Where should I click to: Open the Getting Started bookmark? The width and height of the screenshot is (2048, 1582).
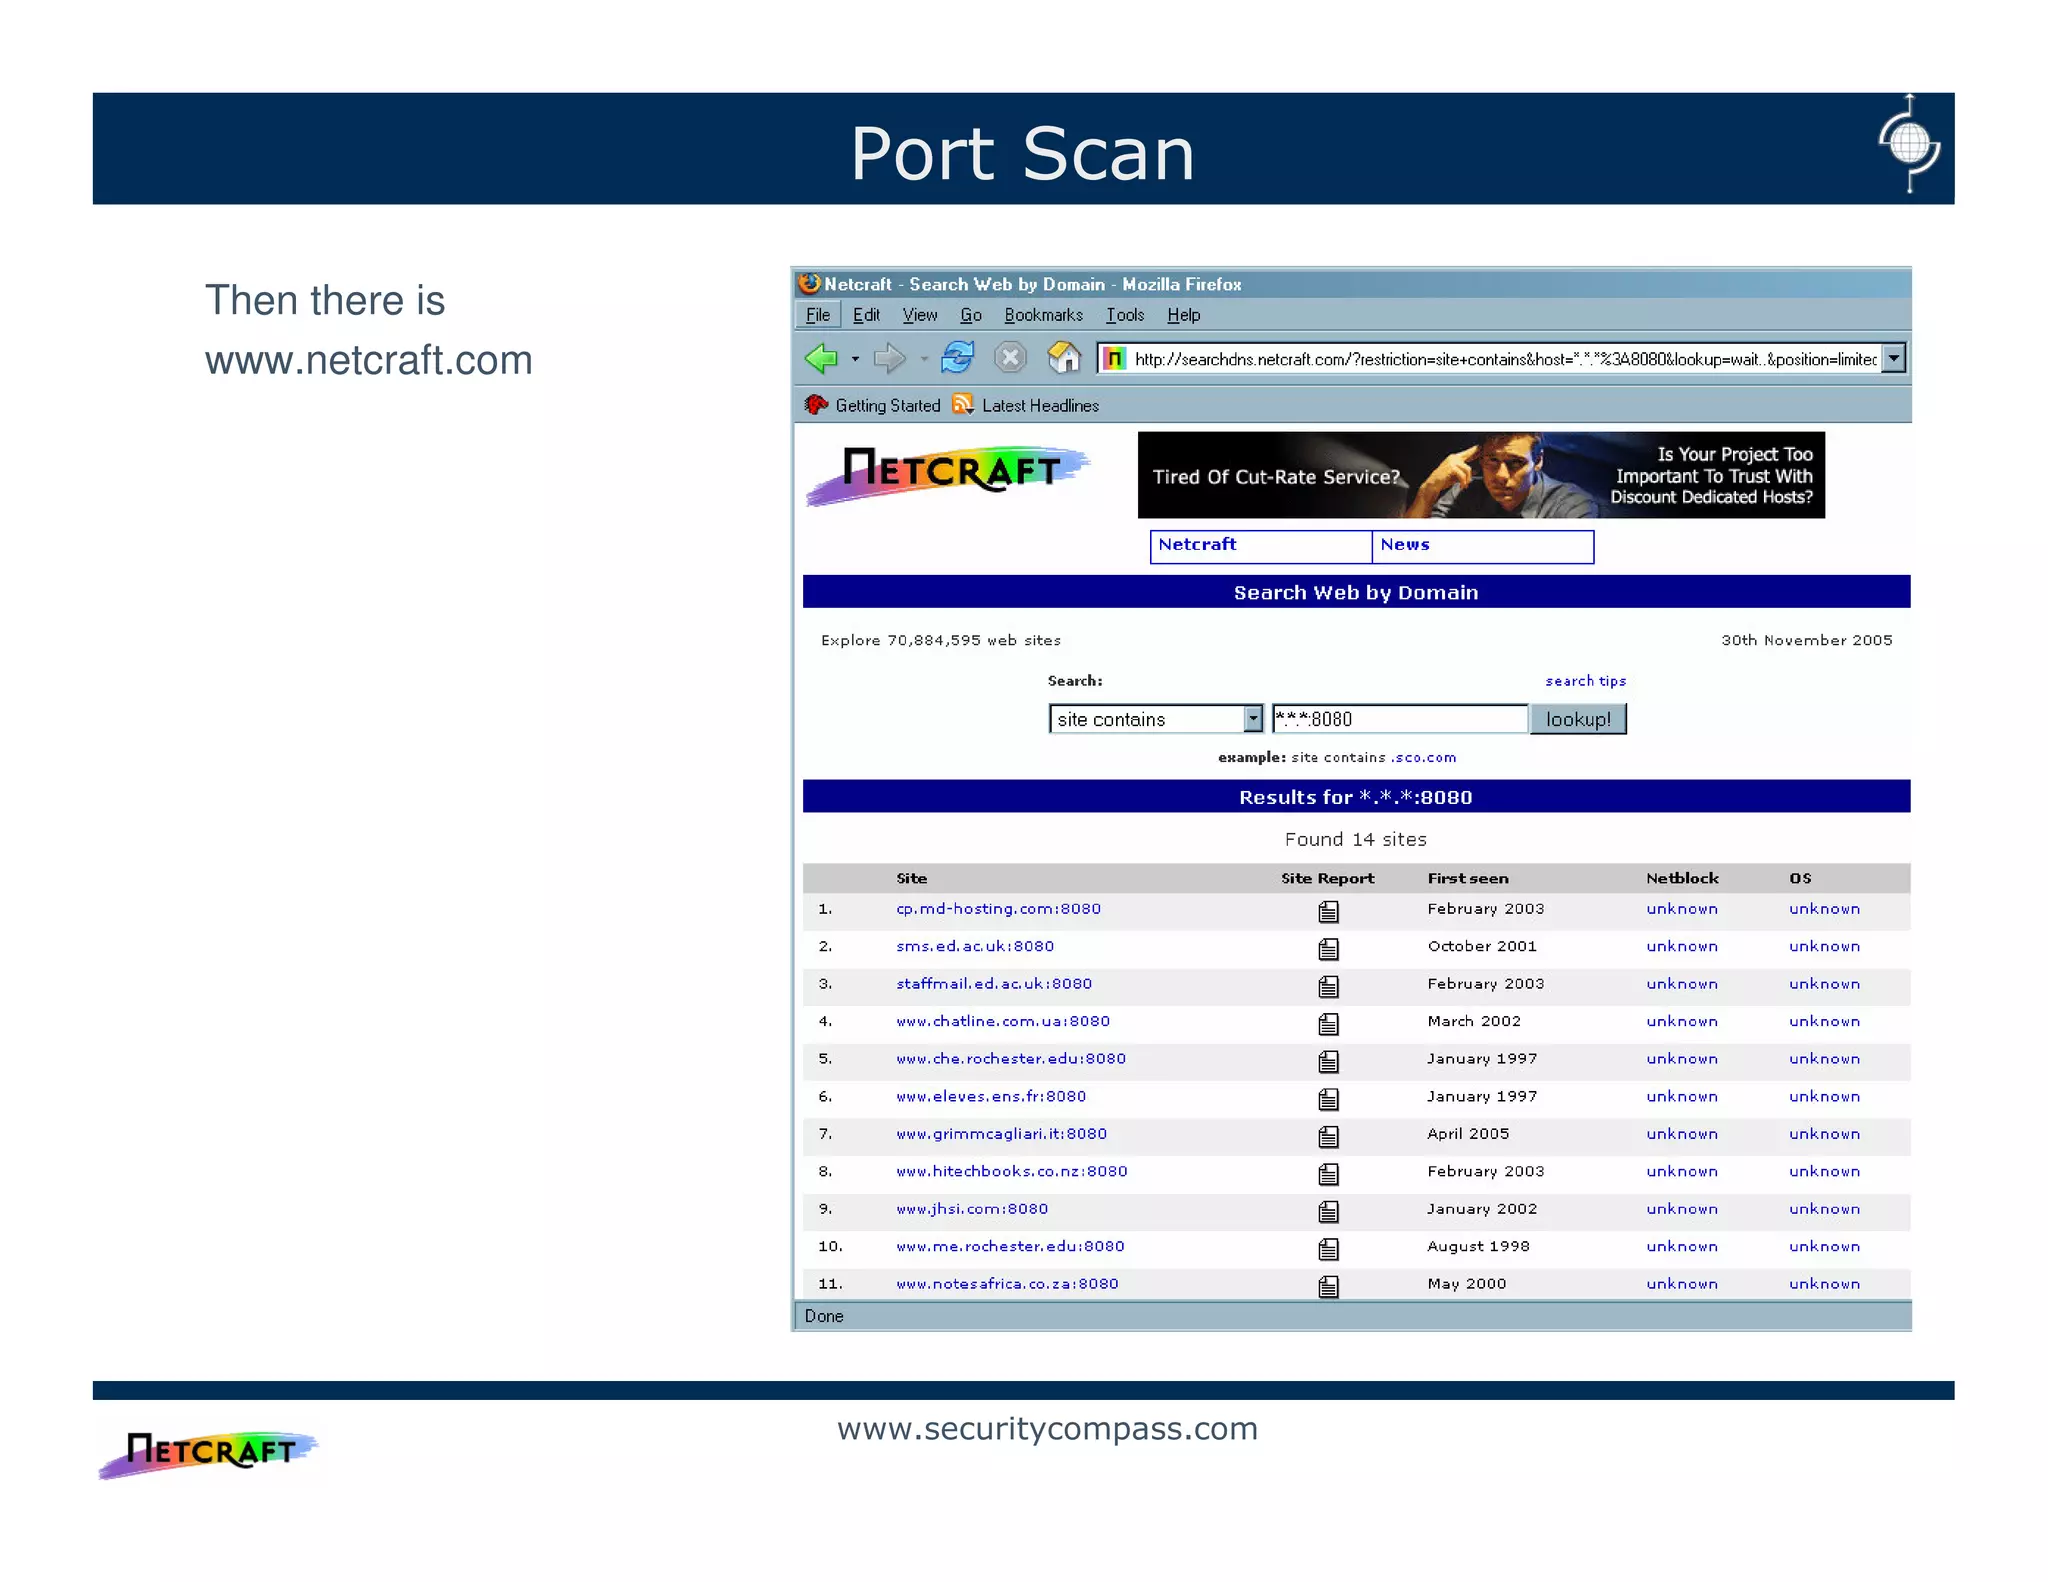tap(873, 405)
